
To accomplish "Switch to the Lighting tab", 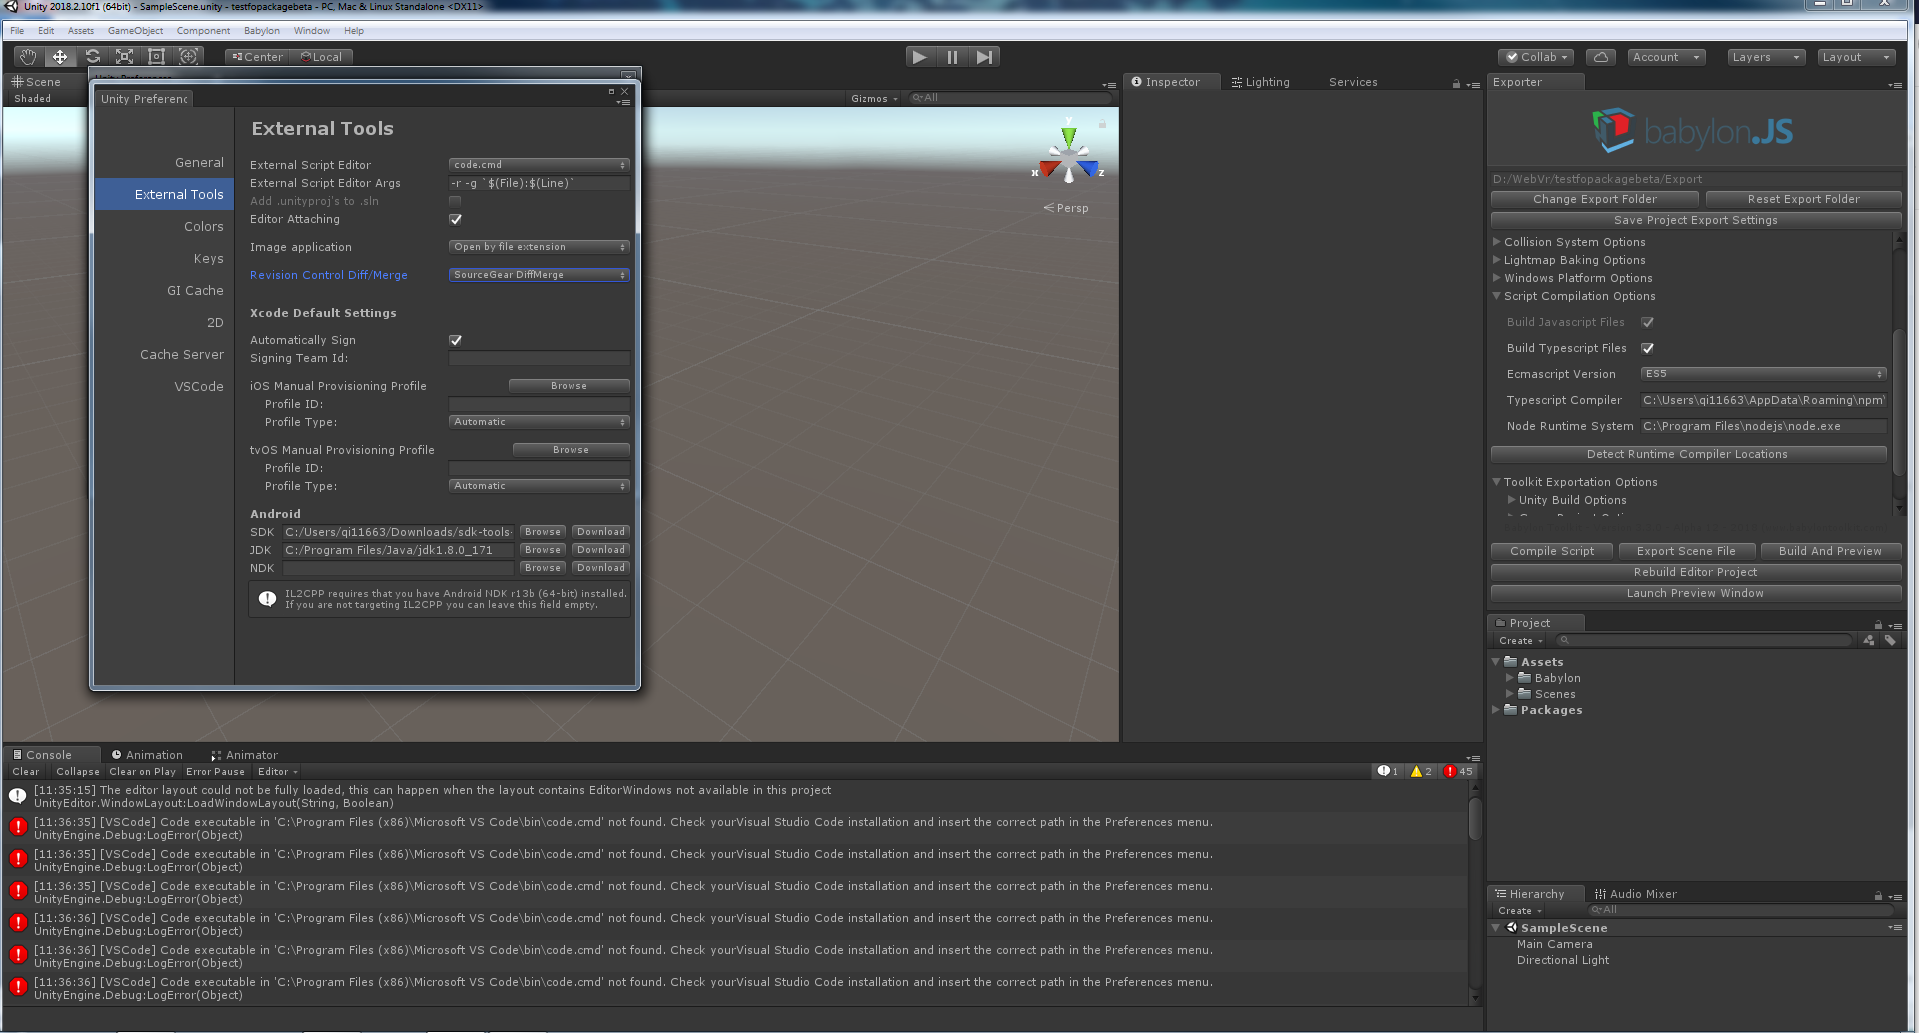I will pyautogui.click(x=1261, y=82).
